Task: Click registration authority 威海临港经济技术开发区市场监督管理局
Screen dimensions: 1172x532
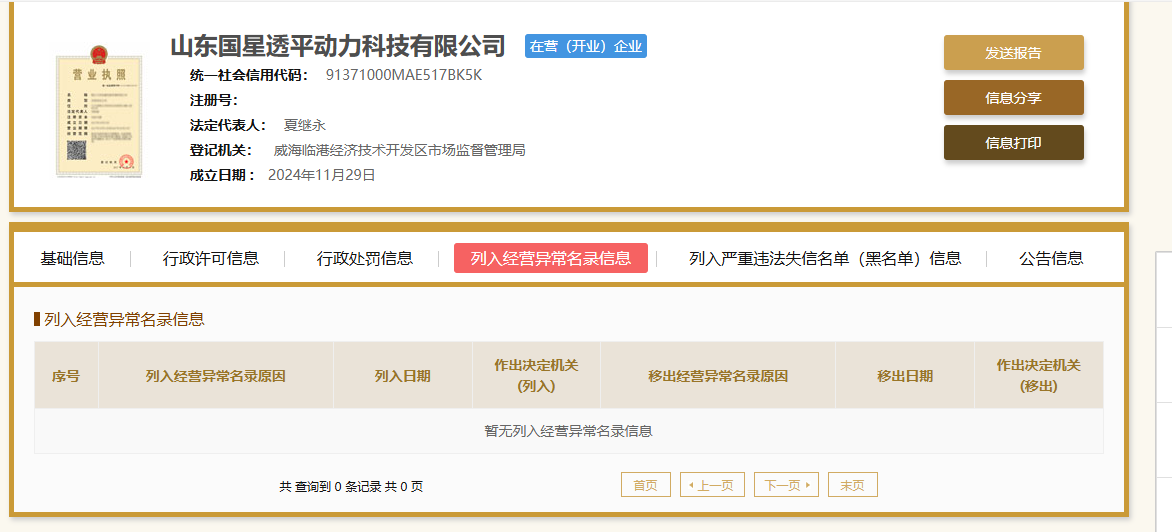Action: pyautogui.click(x=400, y=150)
